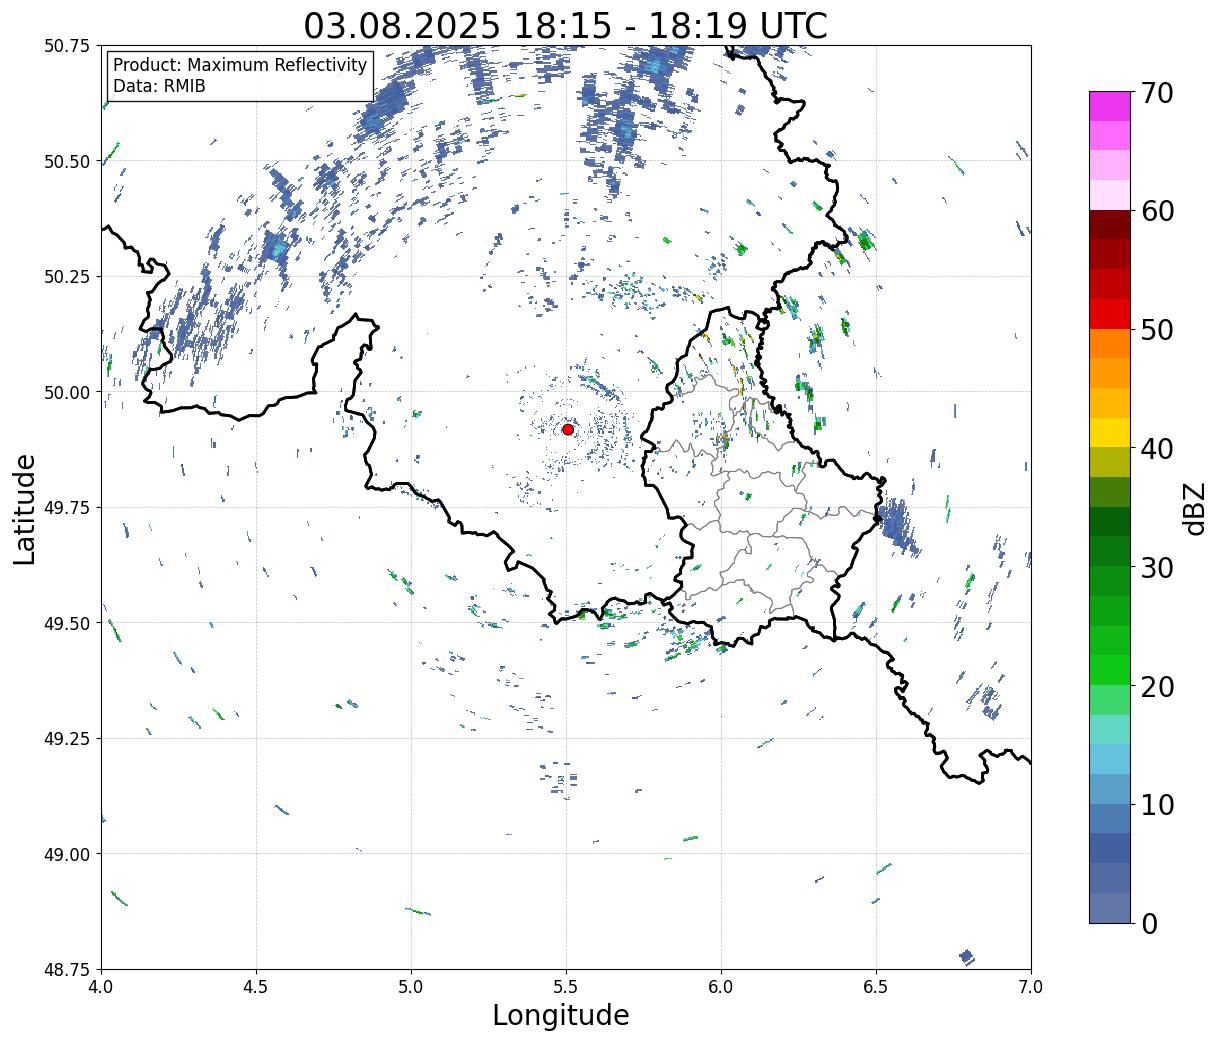
Task: Click the y-axis tick label '50.00'
Action: point(67,392)
